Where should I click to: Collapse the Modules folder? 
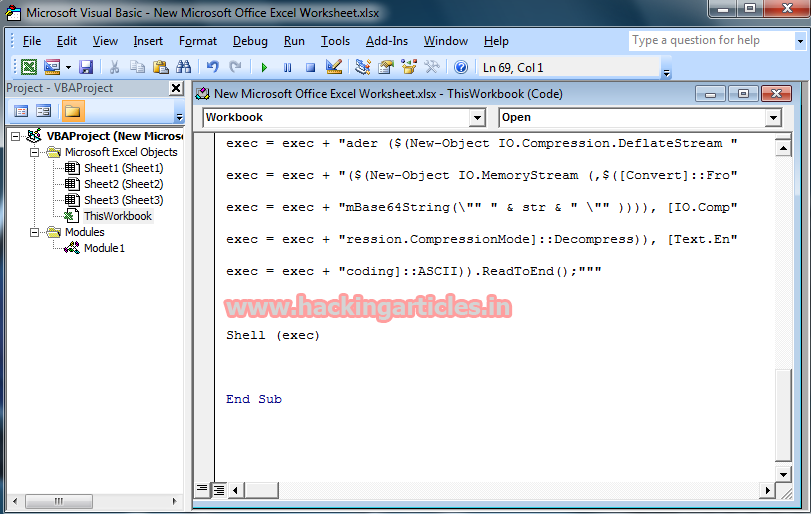coord(34,233)
